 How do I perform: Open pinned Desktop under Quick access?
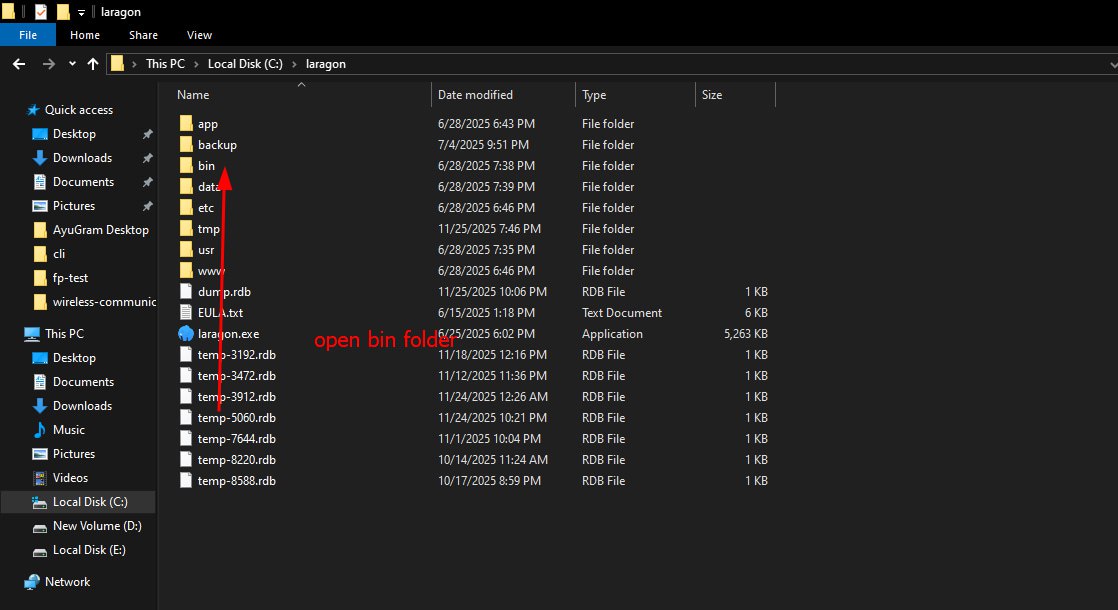coord(74,134)
